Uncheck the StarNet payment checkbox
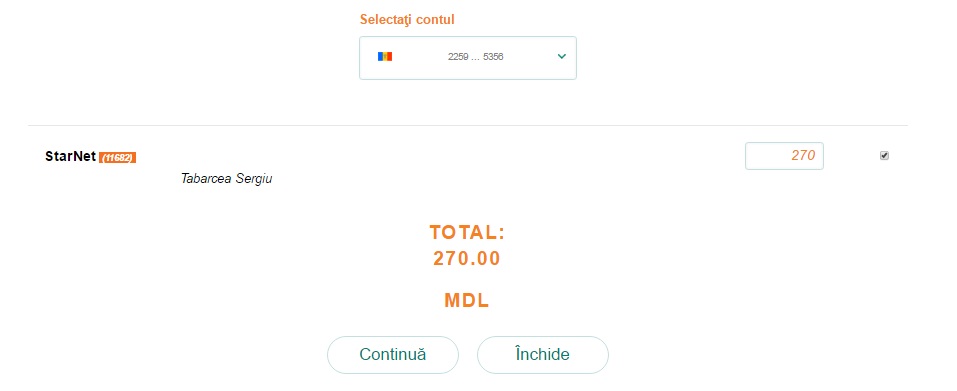The width and height of the screenshot is (957, 391). [x=884, y=156]
